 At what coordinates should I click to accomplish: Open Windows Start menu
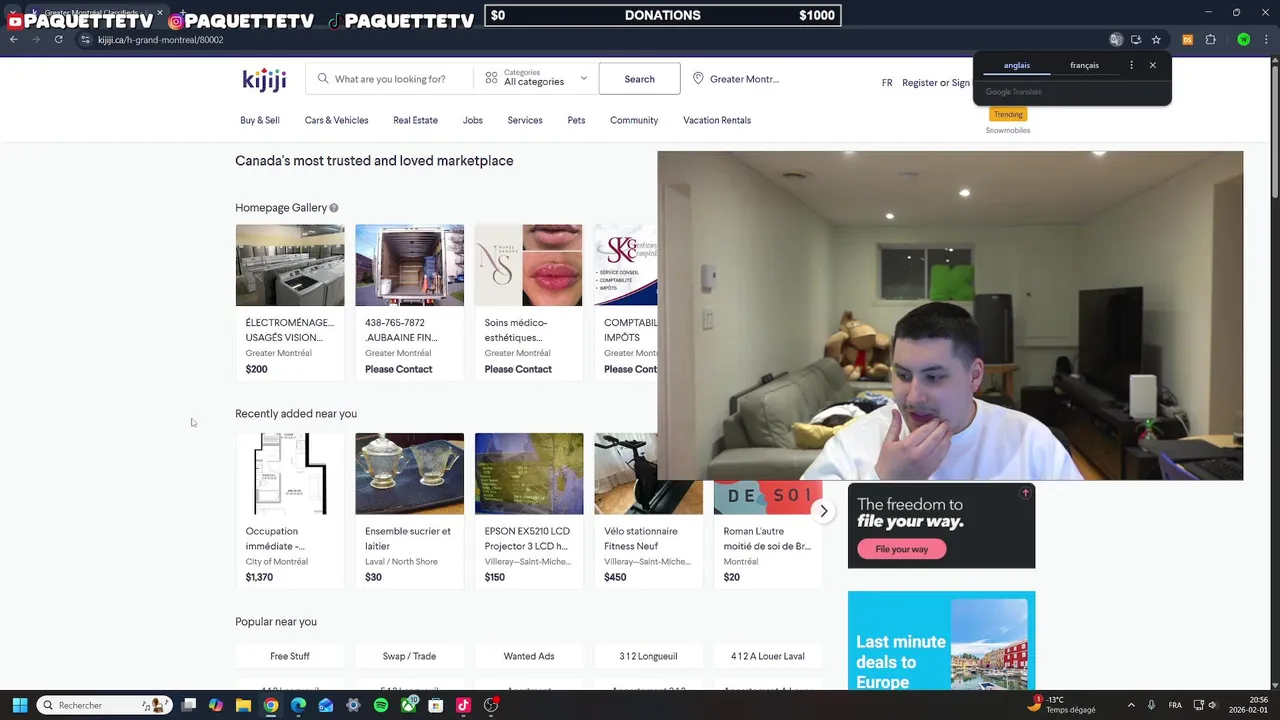(x=19, y=705)
